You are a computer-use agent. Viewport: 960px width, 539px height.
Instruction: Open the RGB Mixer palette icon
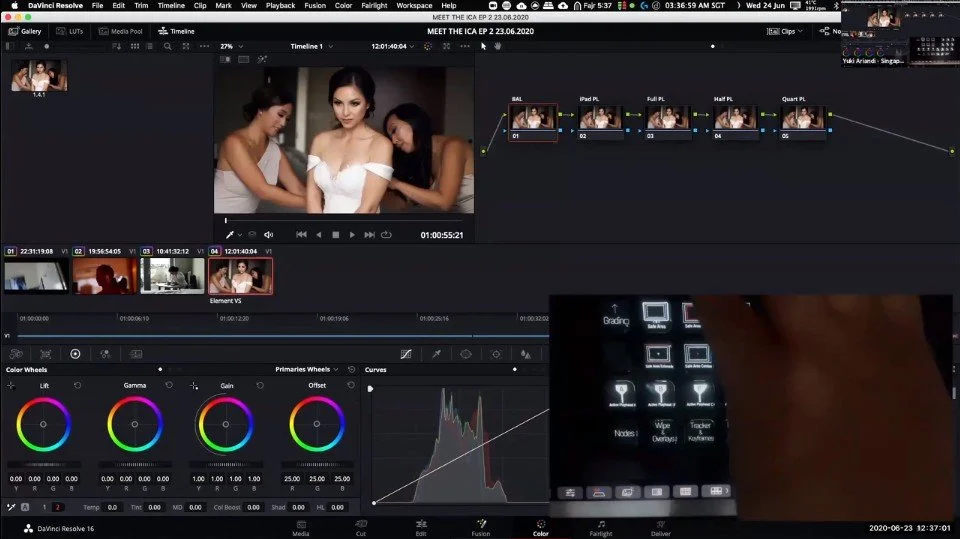(x=105, y=354)
